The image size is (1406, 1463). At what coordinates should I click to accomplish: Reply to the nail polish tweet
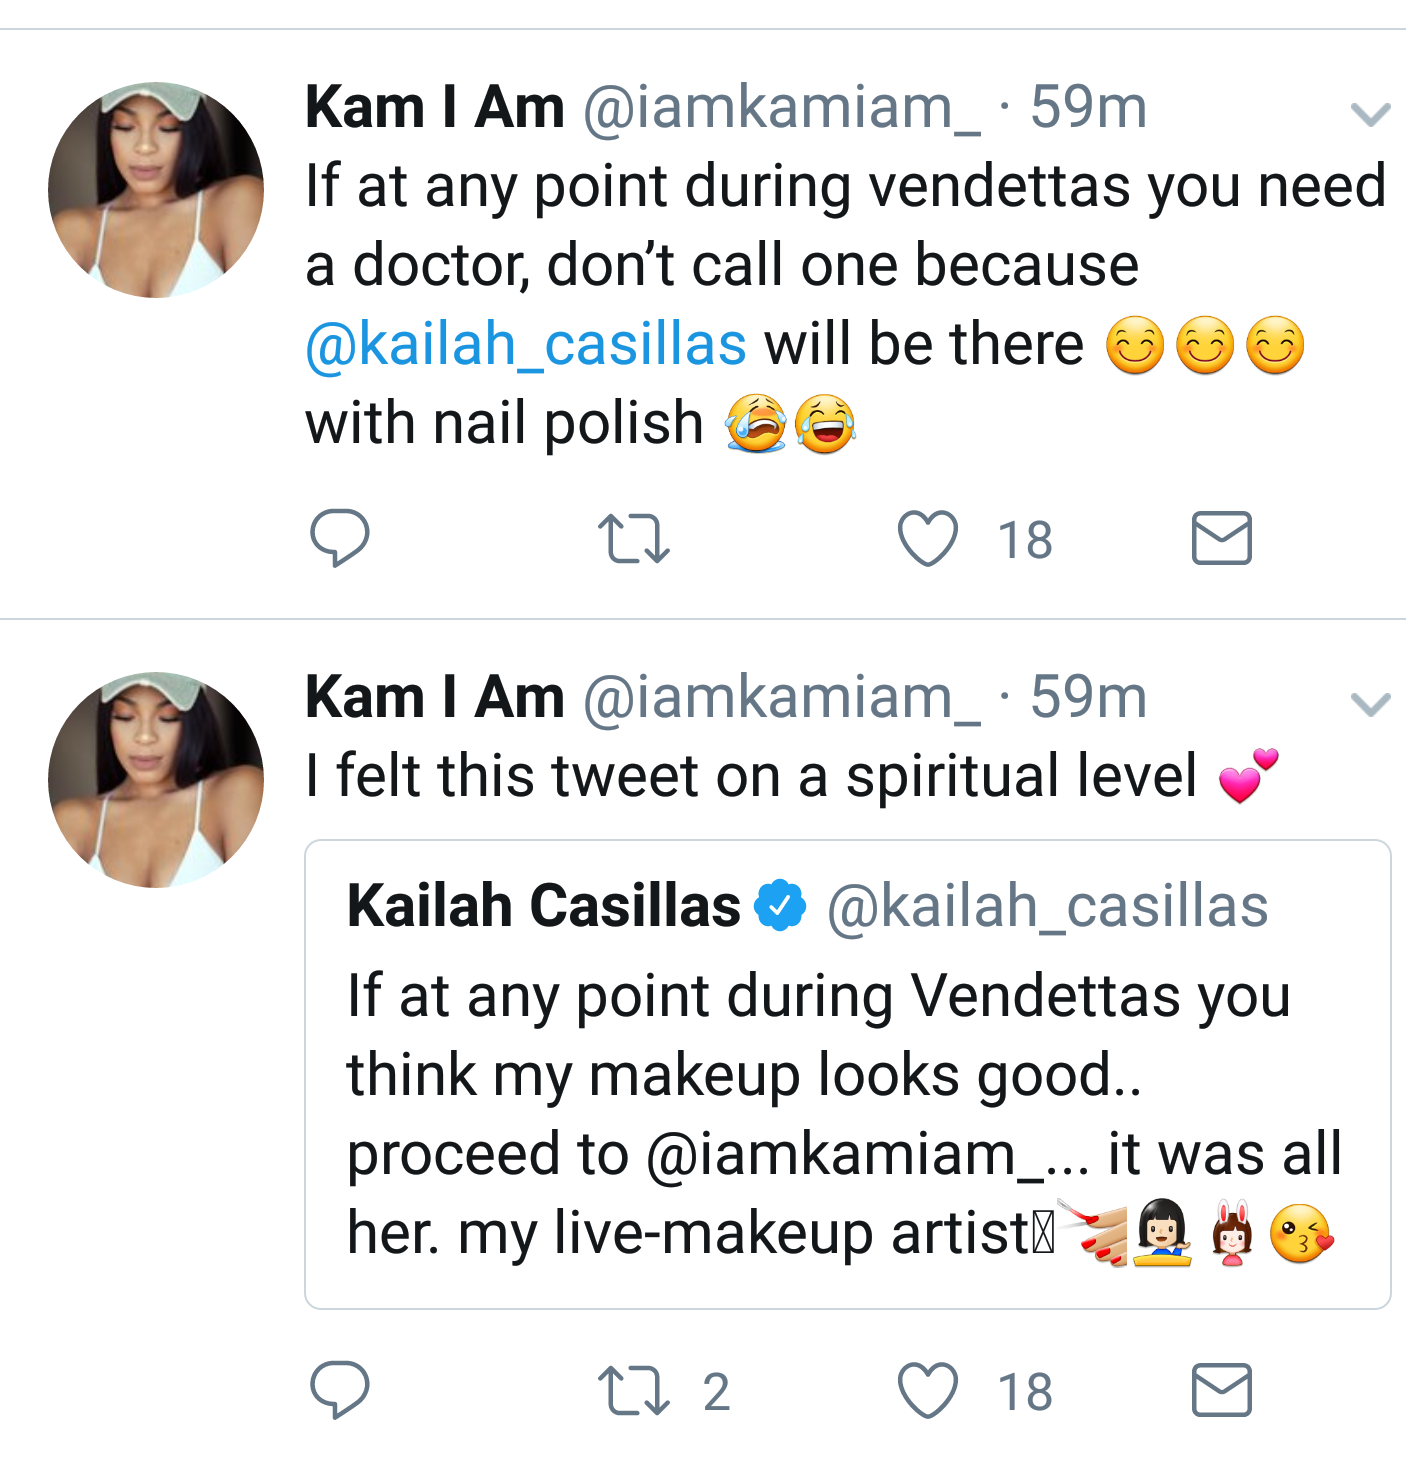click(340, 538)
